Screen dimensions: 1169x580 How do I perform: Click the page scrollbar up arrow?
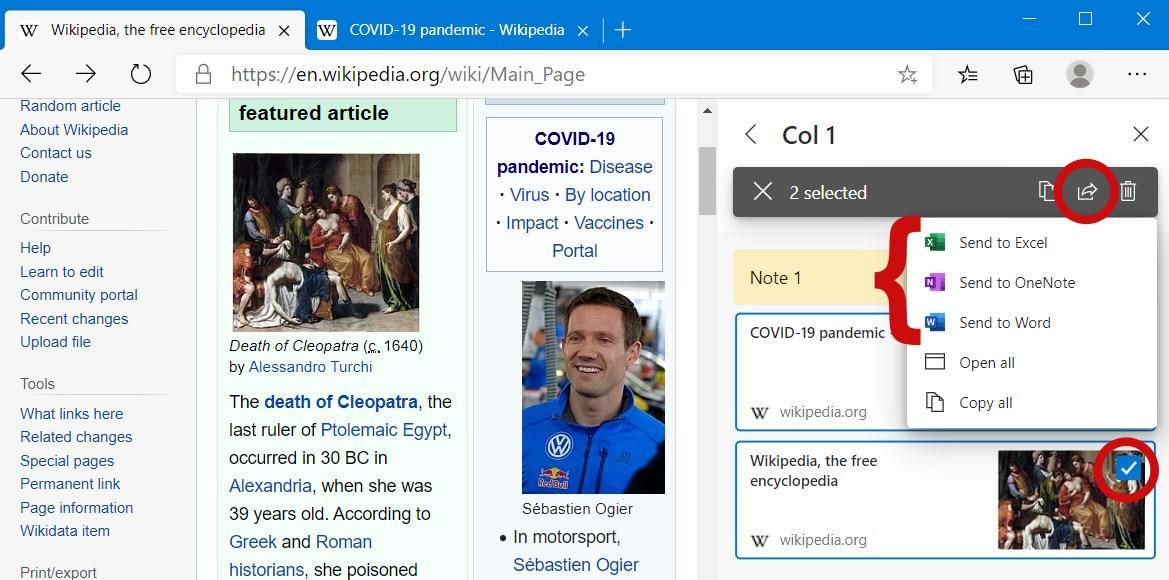tap(707, 111)
